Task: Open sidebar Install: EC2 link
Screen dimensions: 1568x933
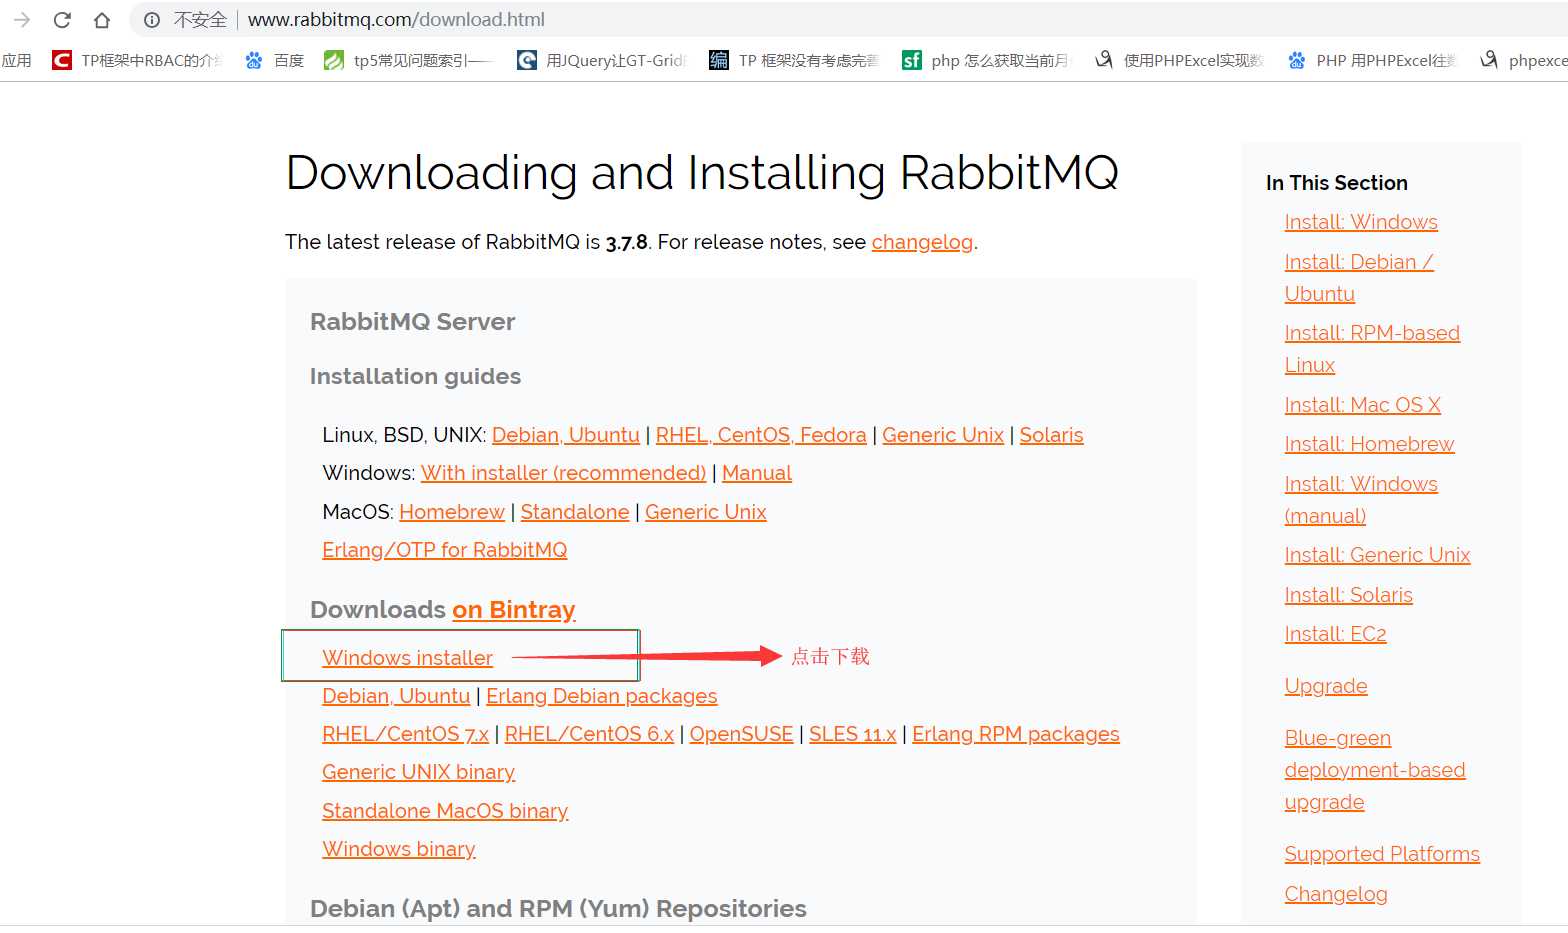Action: 1336,634
